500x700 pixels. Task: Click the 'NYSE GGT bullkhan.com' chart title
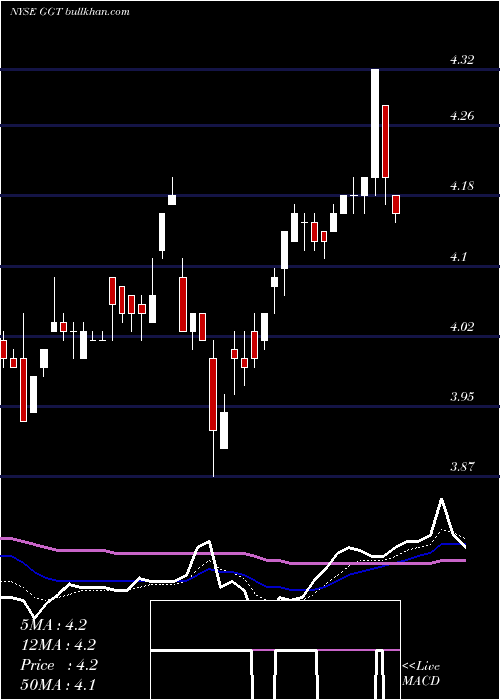click(x=70, y=12)
